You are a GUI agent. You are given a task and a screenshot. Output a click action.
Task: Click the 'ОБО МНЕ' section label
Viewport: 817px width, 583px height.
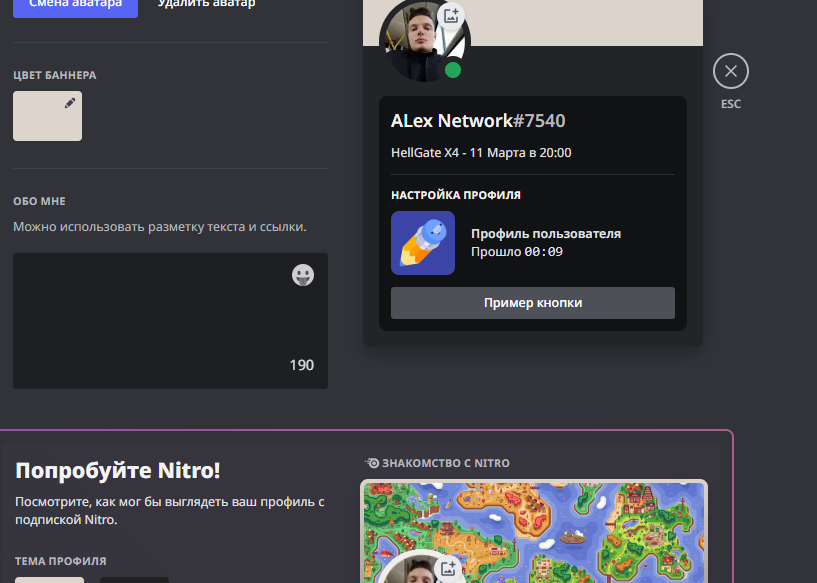tap(39, 201)
